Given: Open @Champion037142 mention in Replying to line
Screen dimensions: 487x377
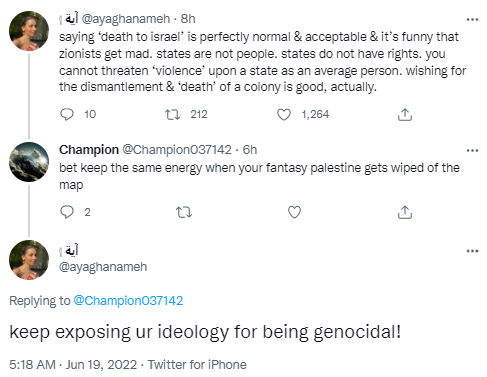Looking at the screenshot, I should [128, 301].
